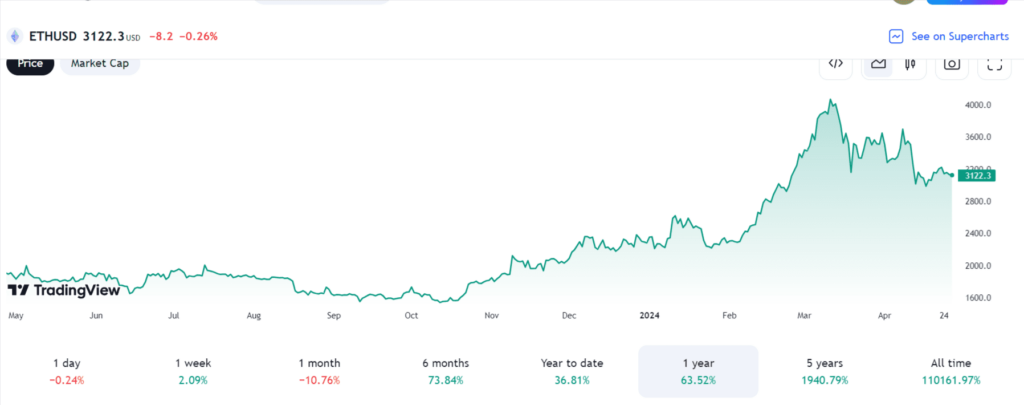1024x405 pixels.
Task: Switch to Market Cap tab
Action: click(99, 63)
